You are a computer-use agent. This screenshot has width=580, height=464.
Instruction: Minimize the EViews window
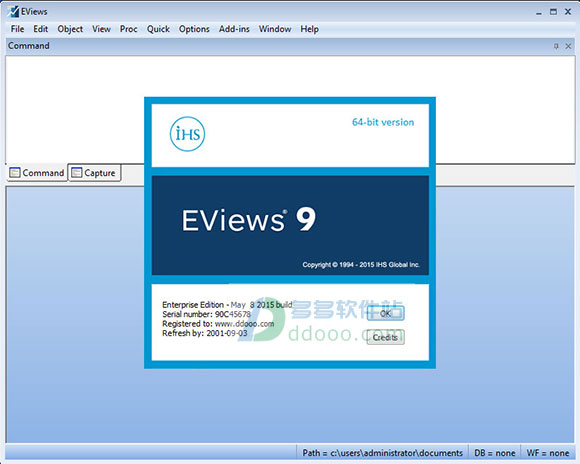click(x=539, y=12)
